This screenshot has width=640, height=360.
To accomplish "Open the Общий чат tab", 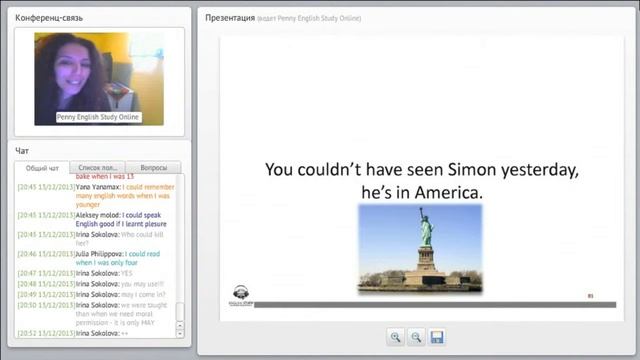I will [x=42, y=168].
